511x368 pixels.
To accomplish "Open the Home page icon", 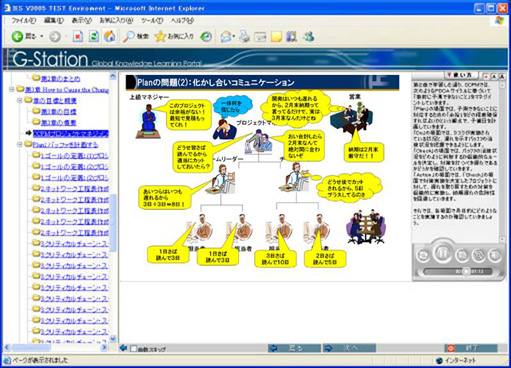I will pos(110,36).
